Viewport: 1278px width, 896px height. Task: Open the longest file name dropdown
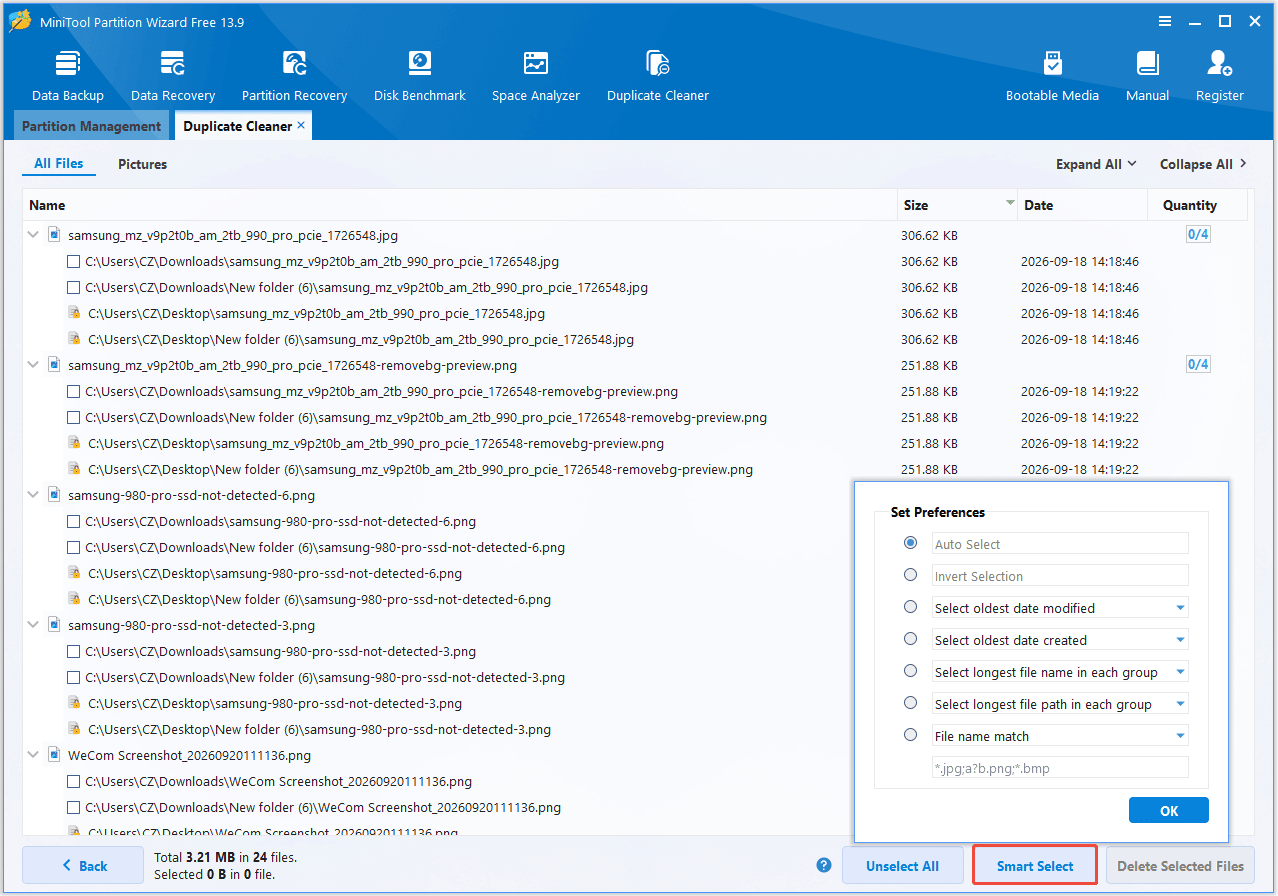click(x=1060, y=672)
